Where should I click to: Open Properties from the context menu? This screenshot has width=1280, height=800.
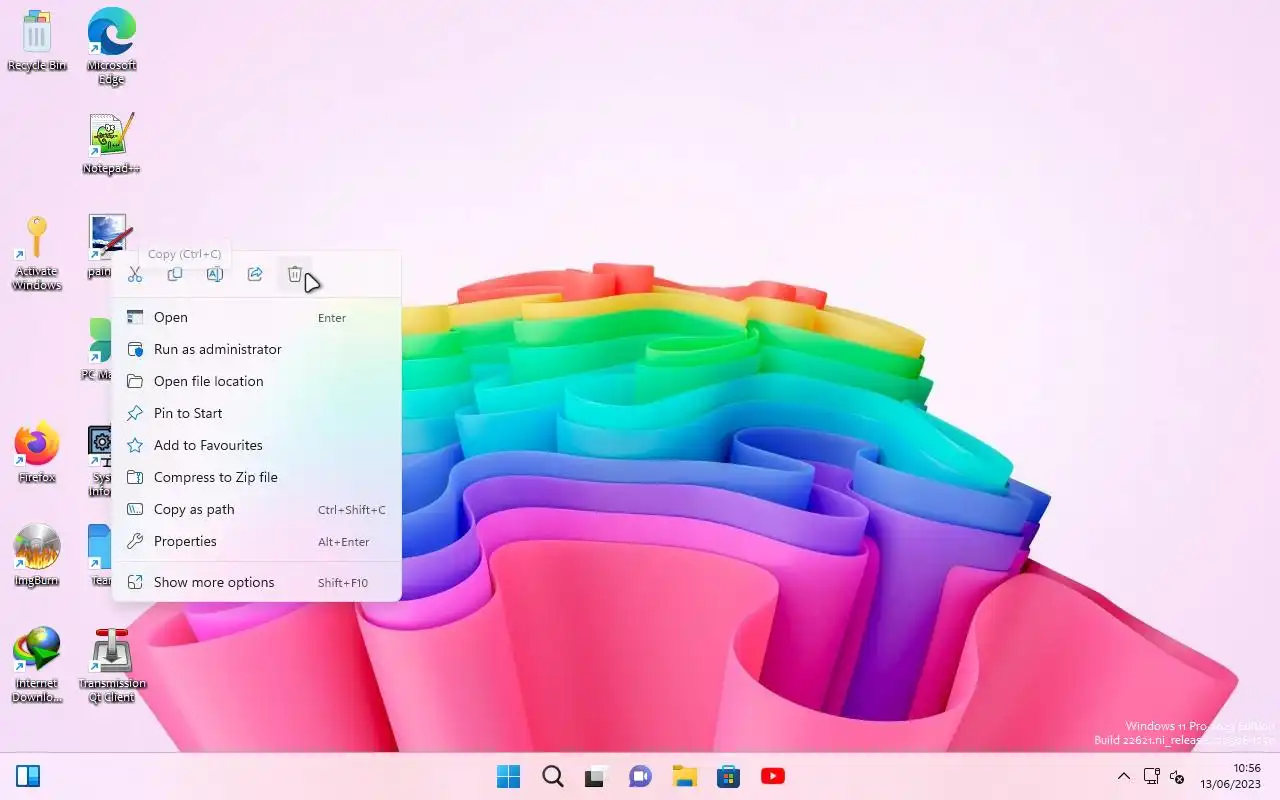click(257, 541)
